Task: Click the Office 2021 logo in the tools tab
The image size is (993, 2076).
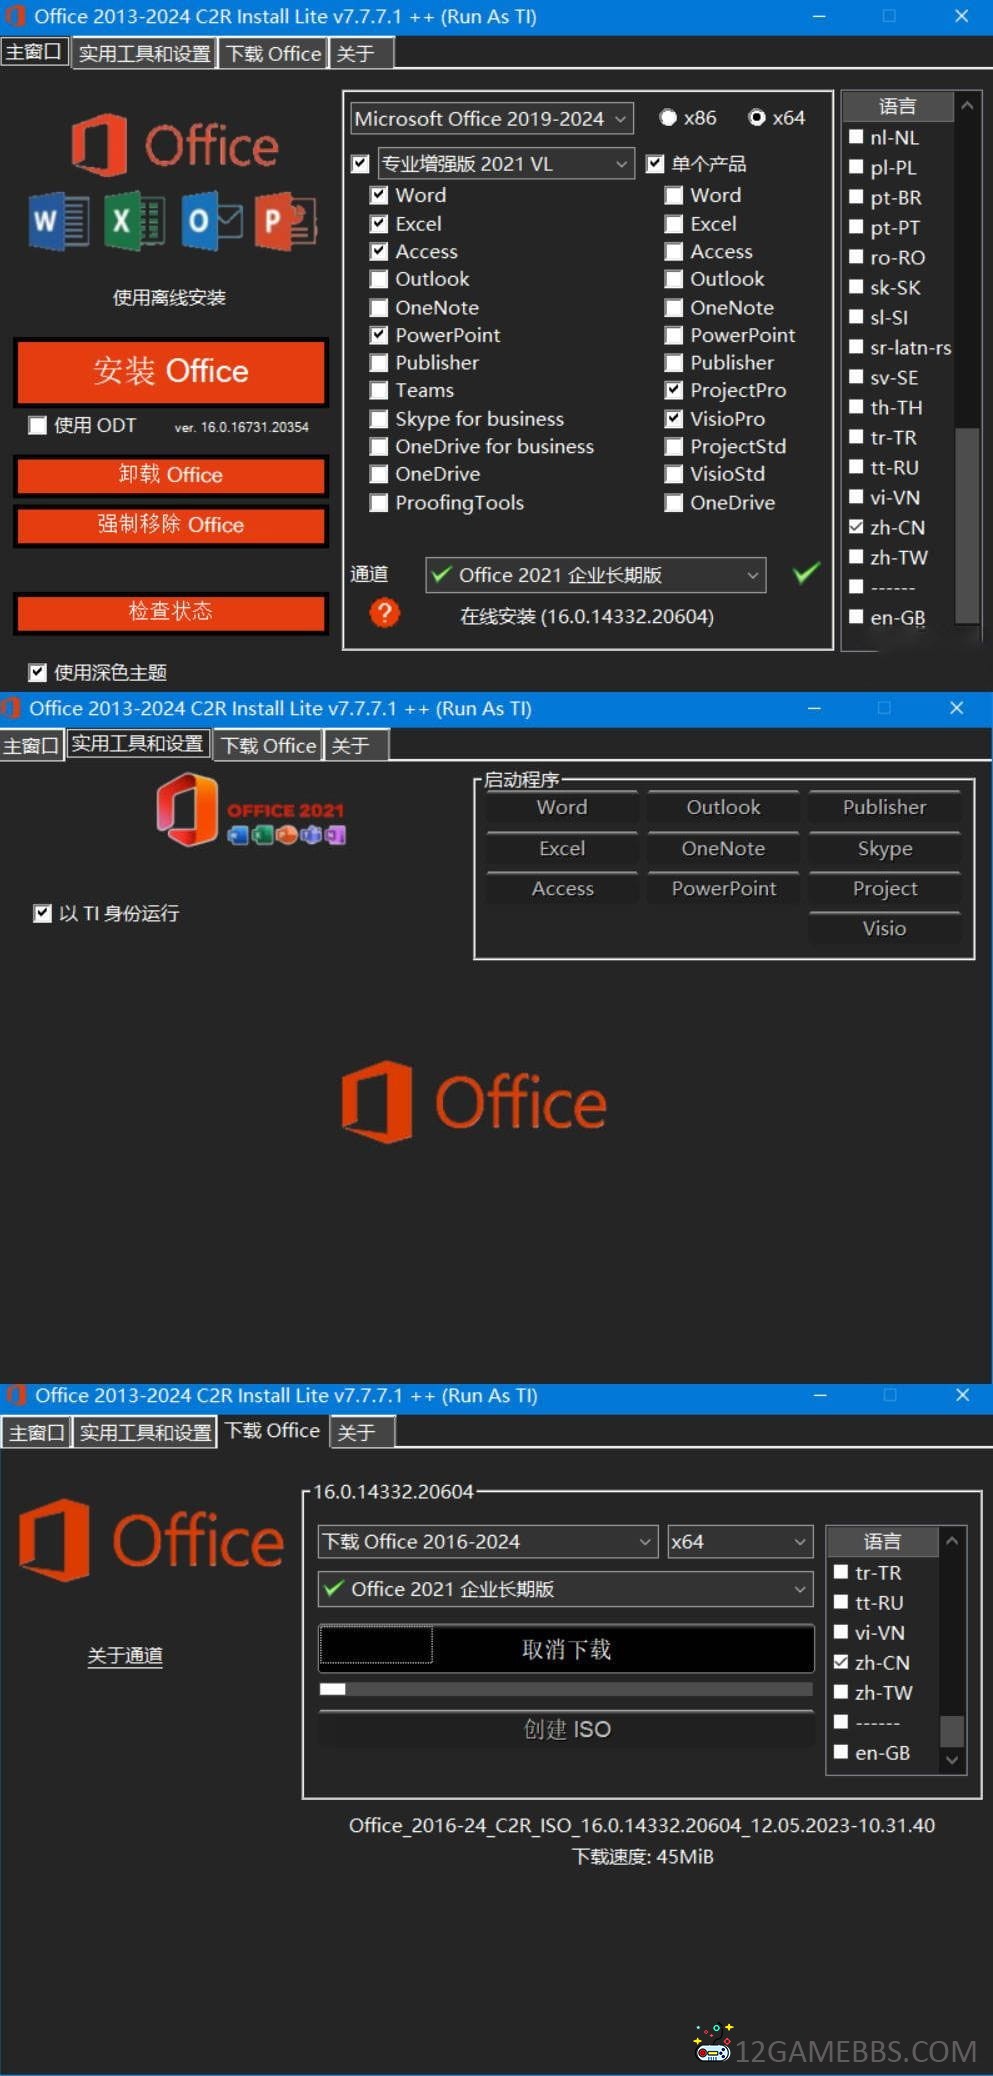Action: click(251, 810)
